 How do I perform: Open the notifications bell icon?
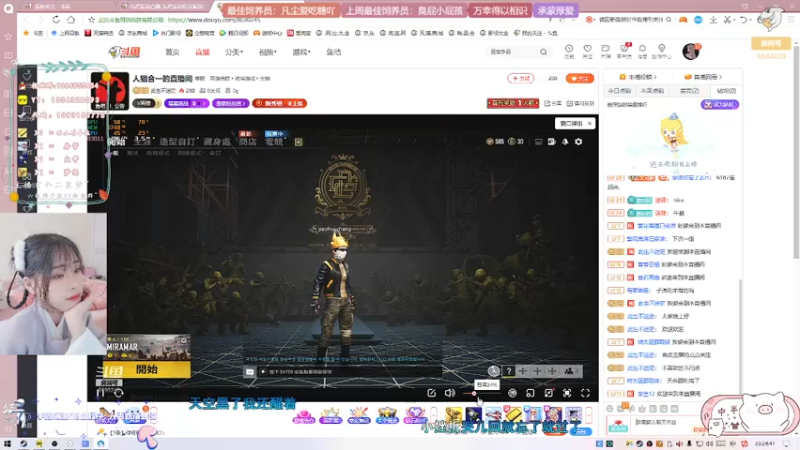[x=642, y=51]
